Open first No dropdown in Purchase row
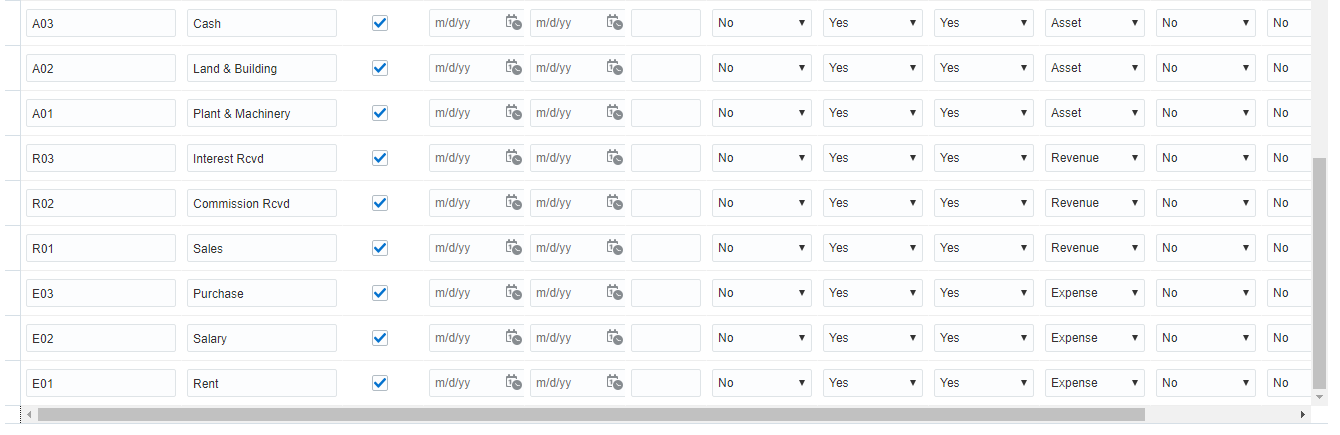Screen dimensions: 1340x435 pos(761,293)
